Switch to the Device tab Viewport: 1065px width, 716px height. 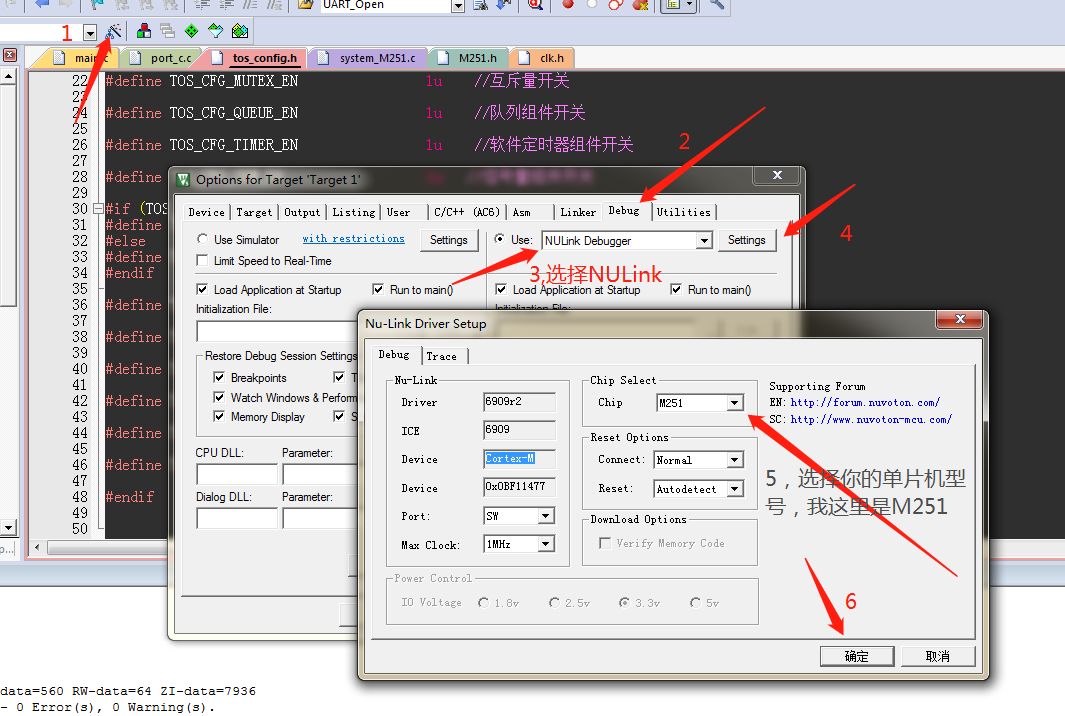click(x=206, y=212)
